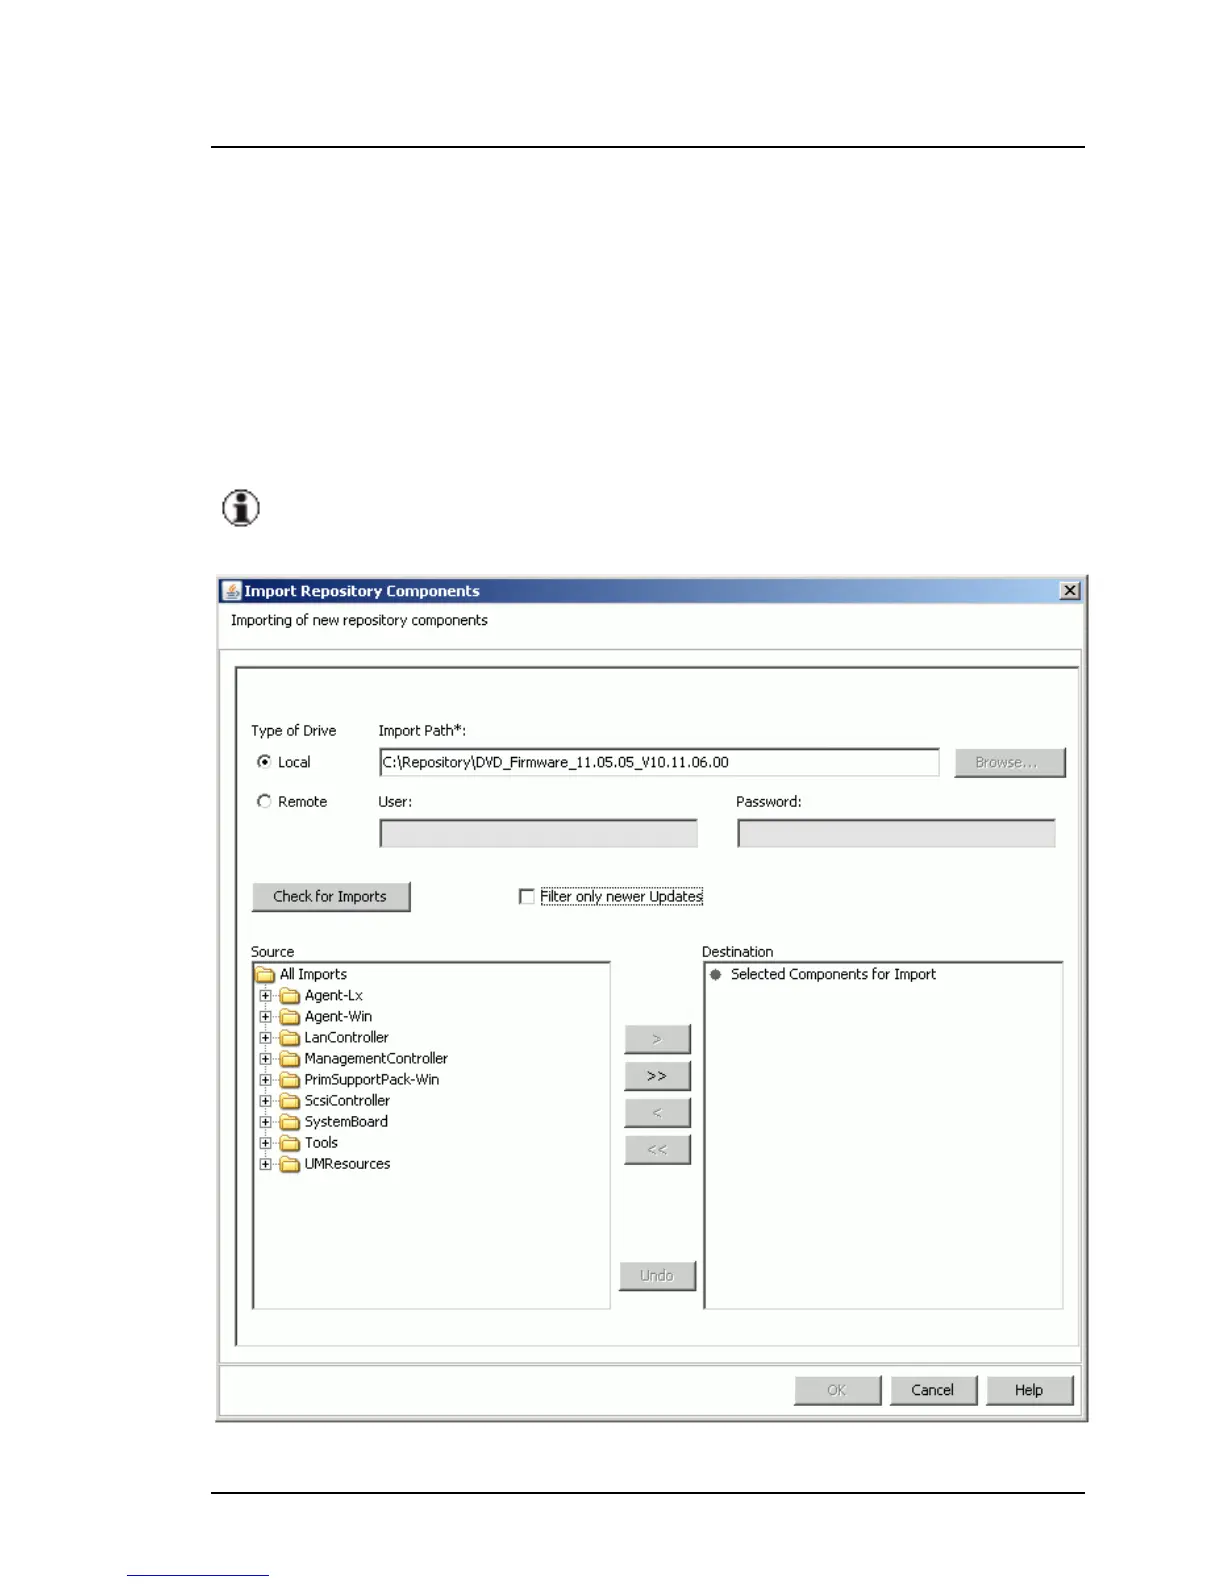The height and width of the screenshot is (1584, 1224).
Task: Click the Java icon in dialog title bar
Action: (x=232, y=591)
